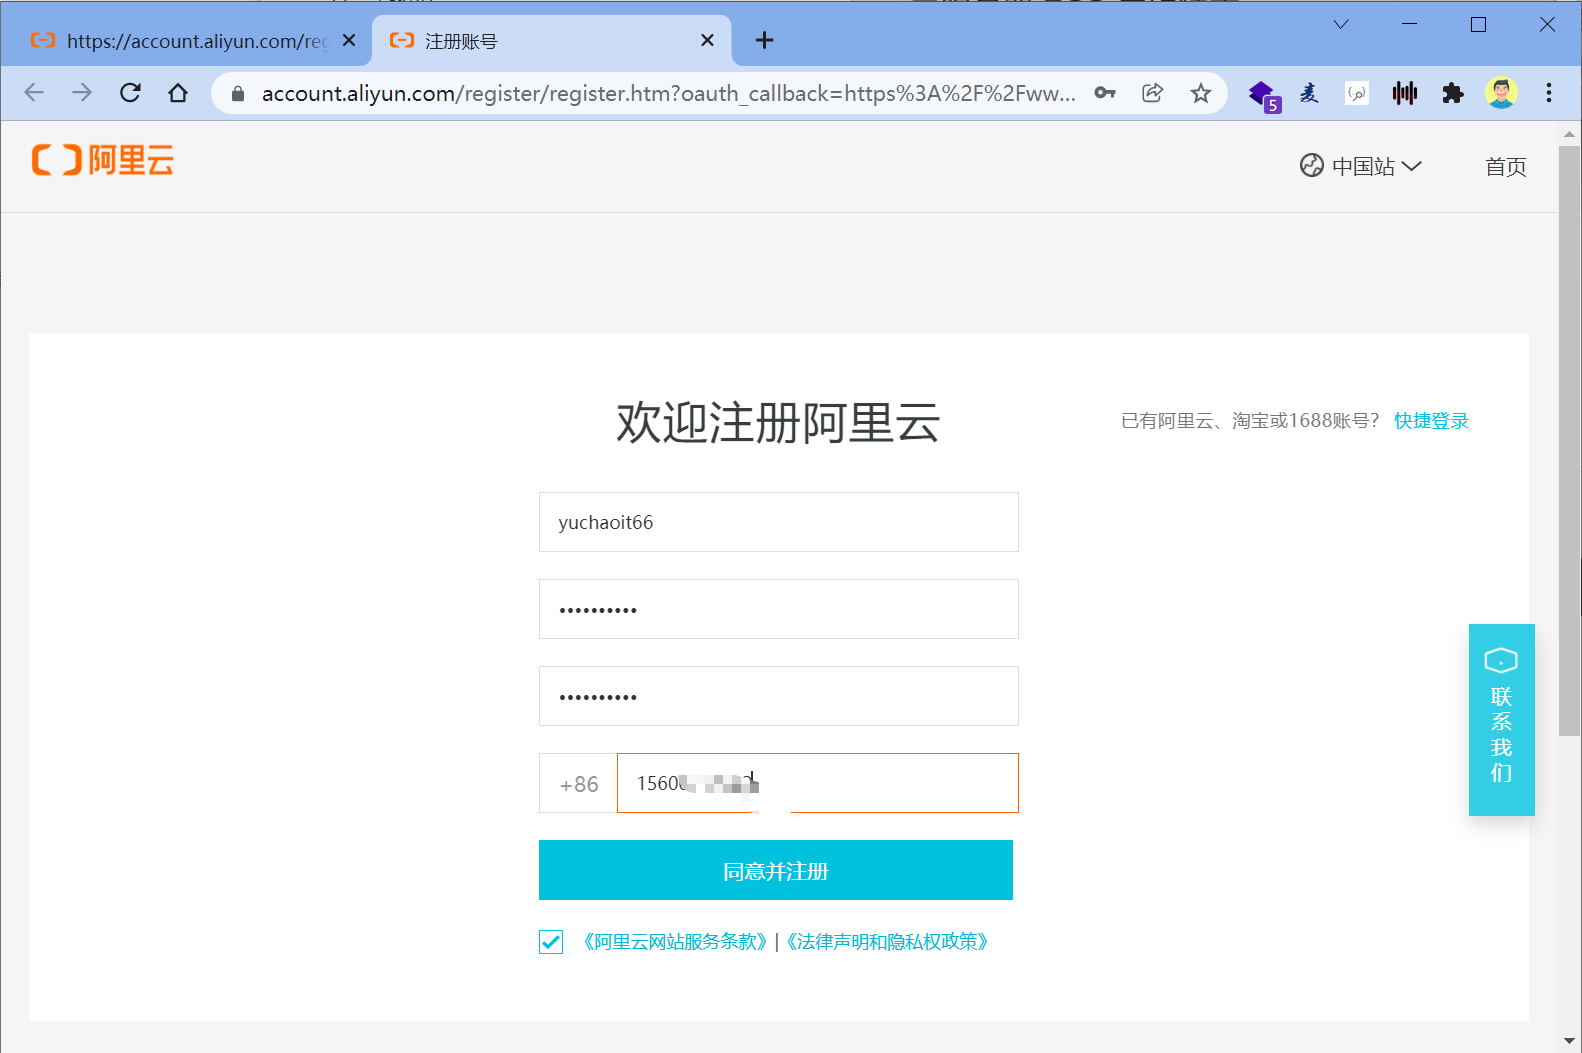Open the saved passwords key icon
The width and height of the screenshot is (1582, 1053).
click(x=1104, y=93)
